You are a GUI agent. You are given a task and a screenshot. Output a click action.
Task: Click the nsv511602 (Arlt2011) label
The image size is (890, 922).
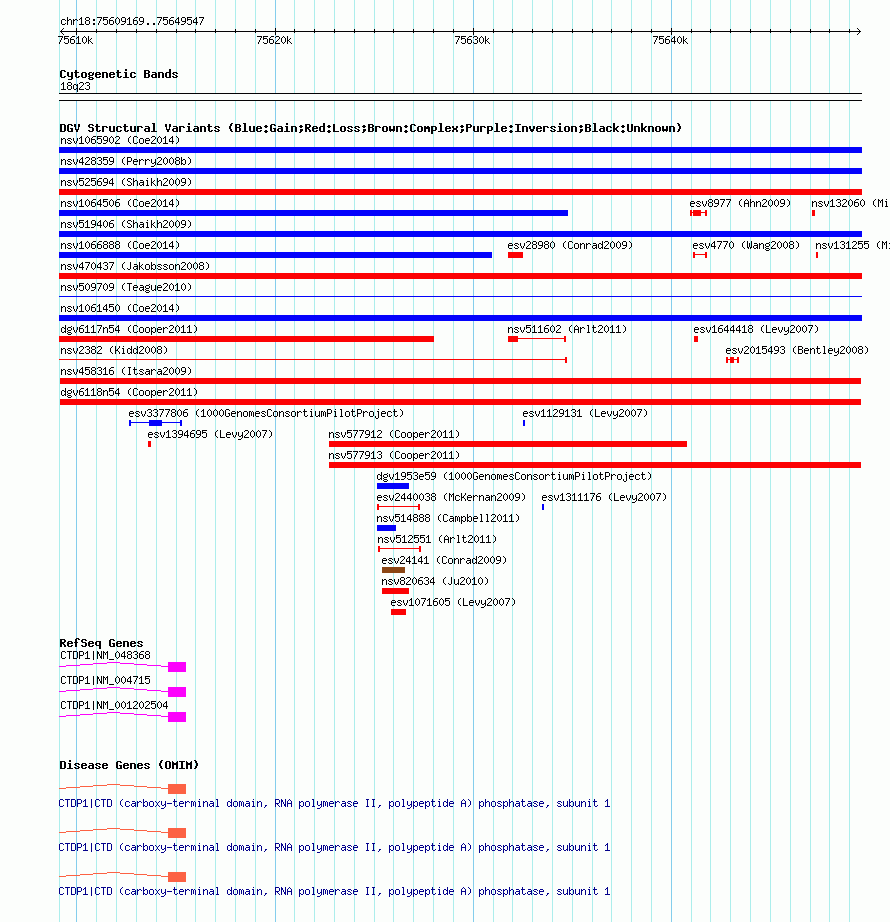click(x=567, y=329)
